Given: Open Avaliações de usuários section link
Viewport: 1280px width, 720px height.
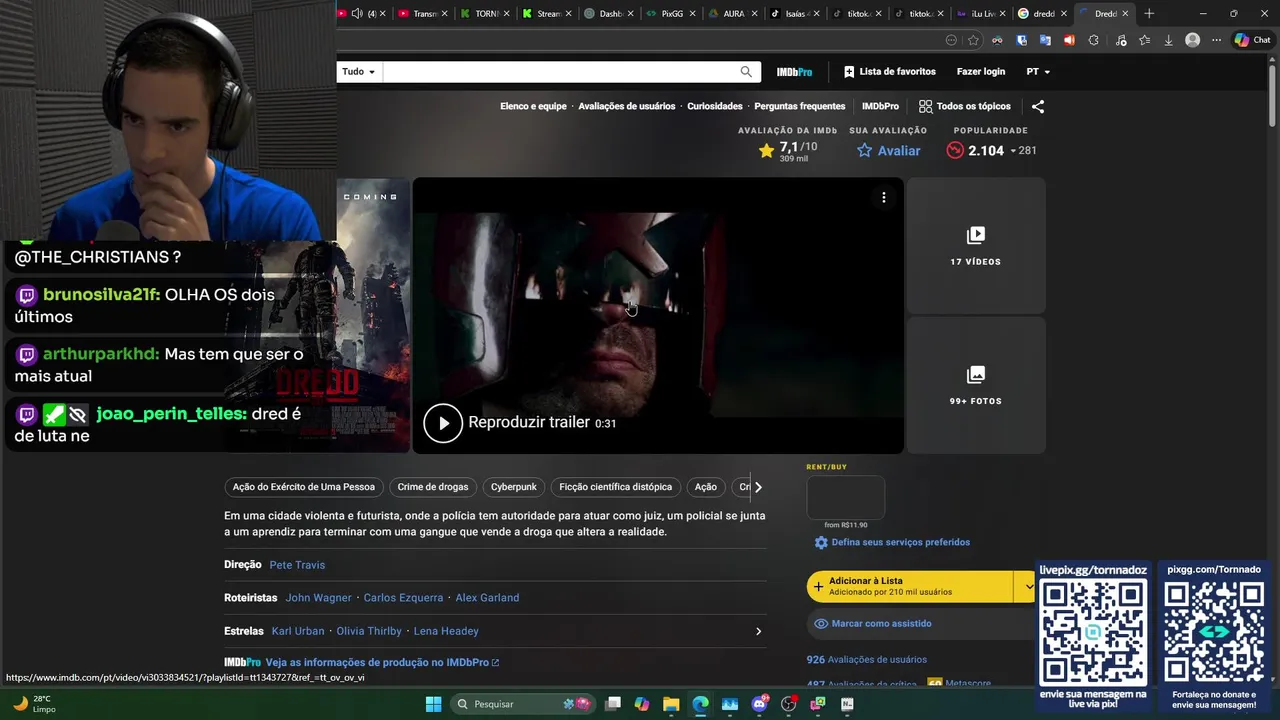Looking at the screenshot, I should click(x=627, y=106).
